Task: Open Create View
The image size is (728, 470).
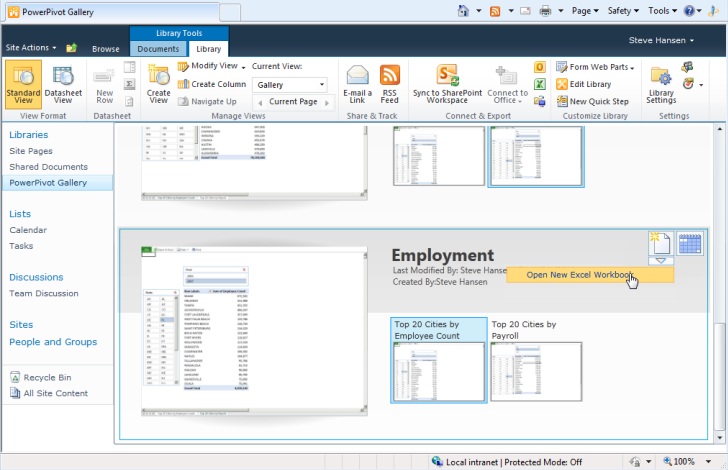Action: [158, 85]
